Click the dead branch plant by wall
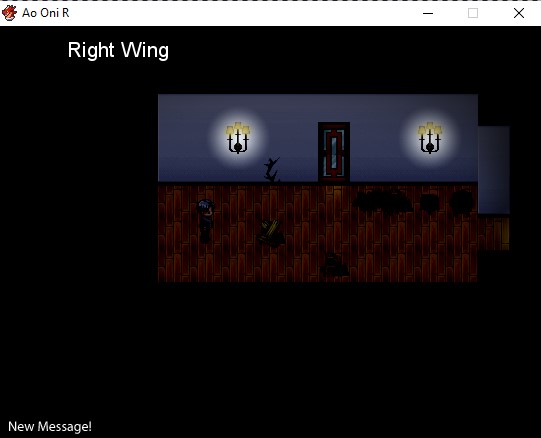 click(x=272, y=169)
